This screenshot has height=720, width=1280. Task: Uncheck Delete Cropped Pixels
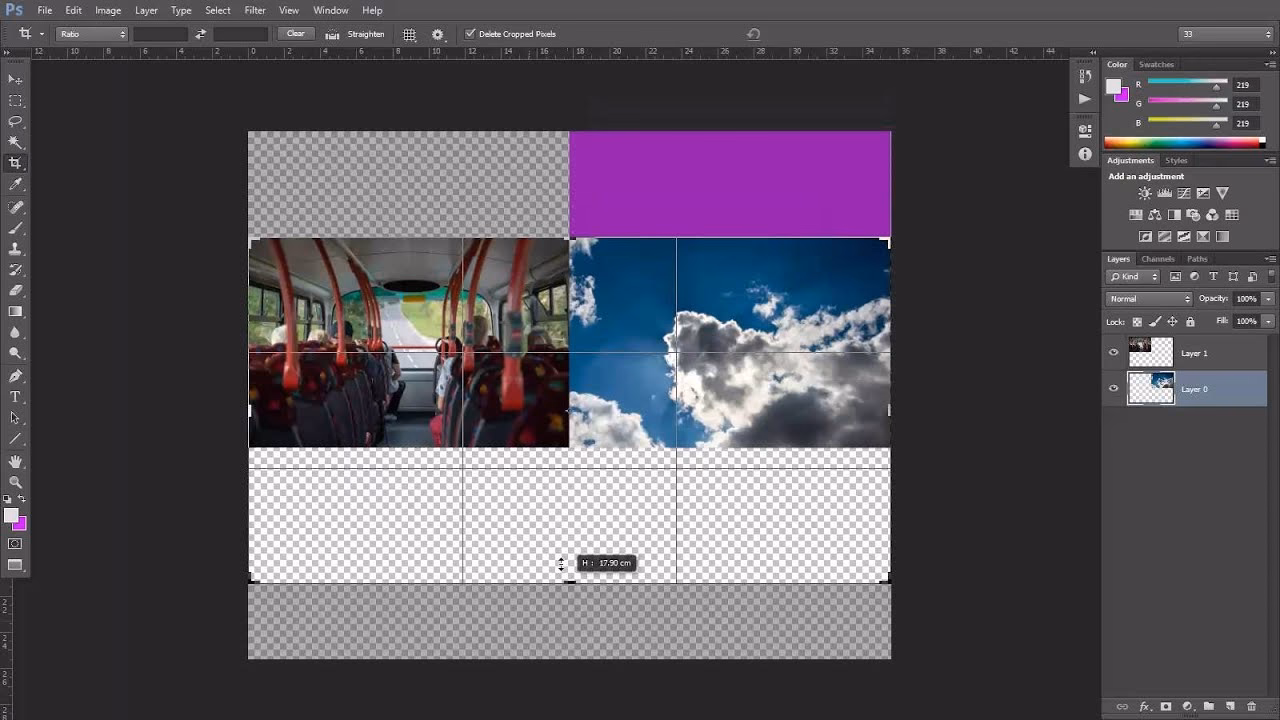coord(470,33)
